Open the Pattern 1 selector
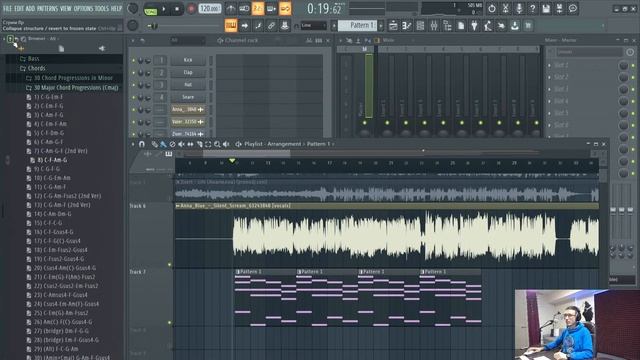Screen dimensions: 640x360 [357, 26]
